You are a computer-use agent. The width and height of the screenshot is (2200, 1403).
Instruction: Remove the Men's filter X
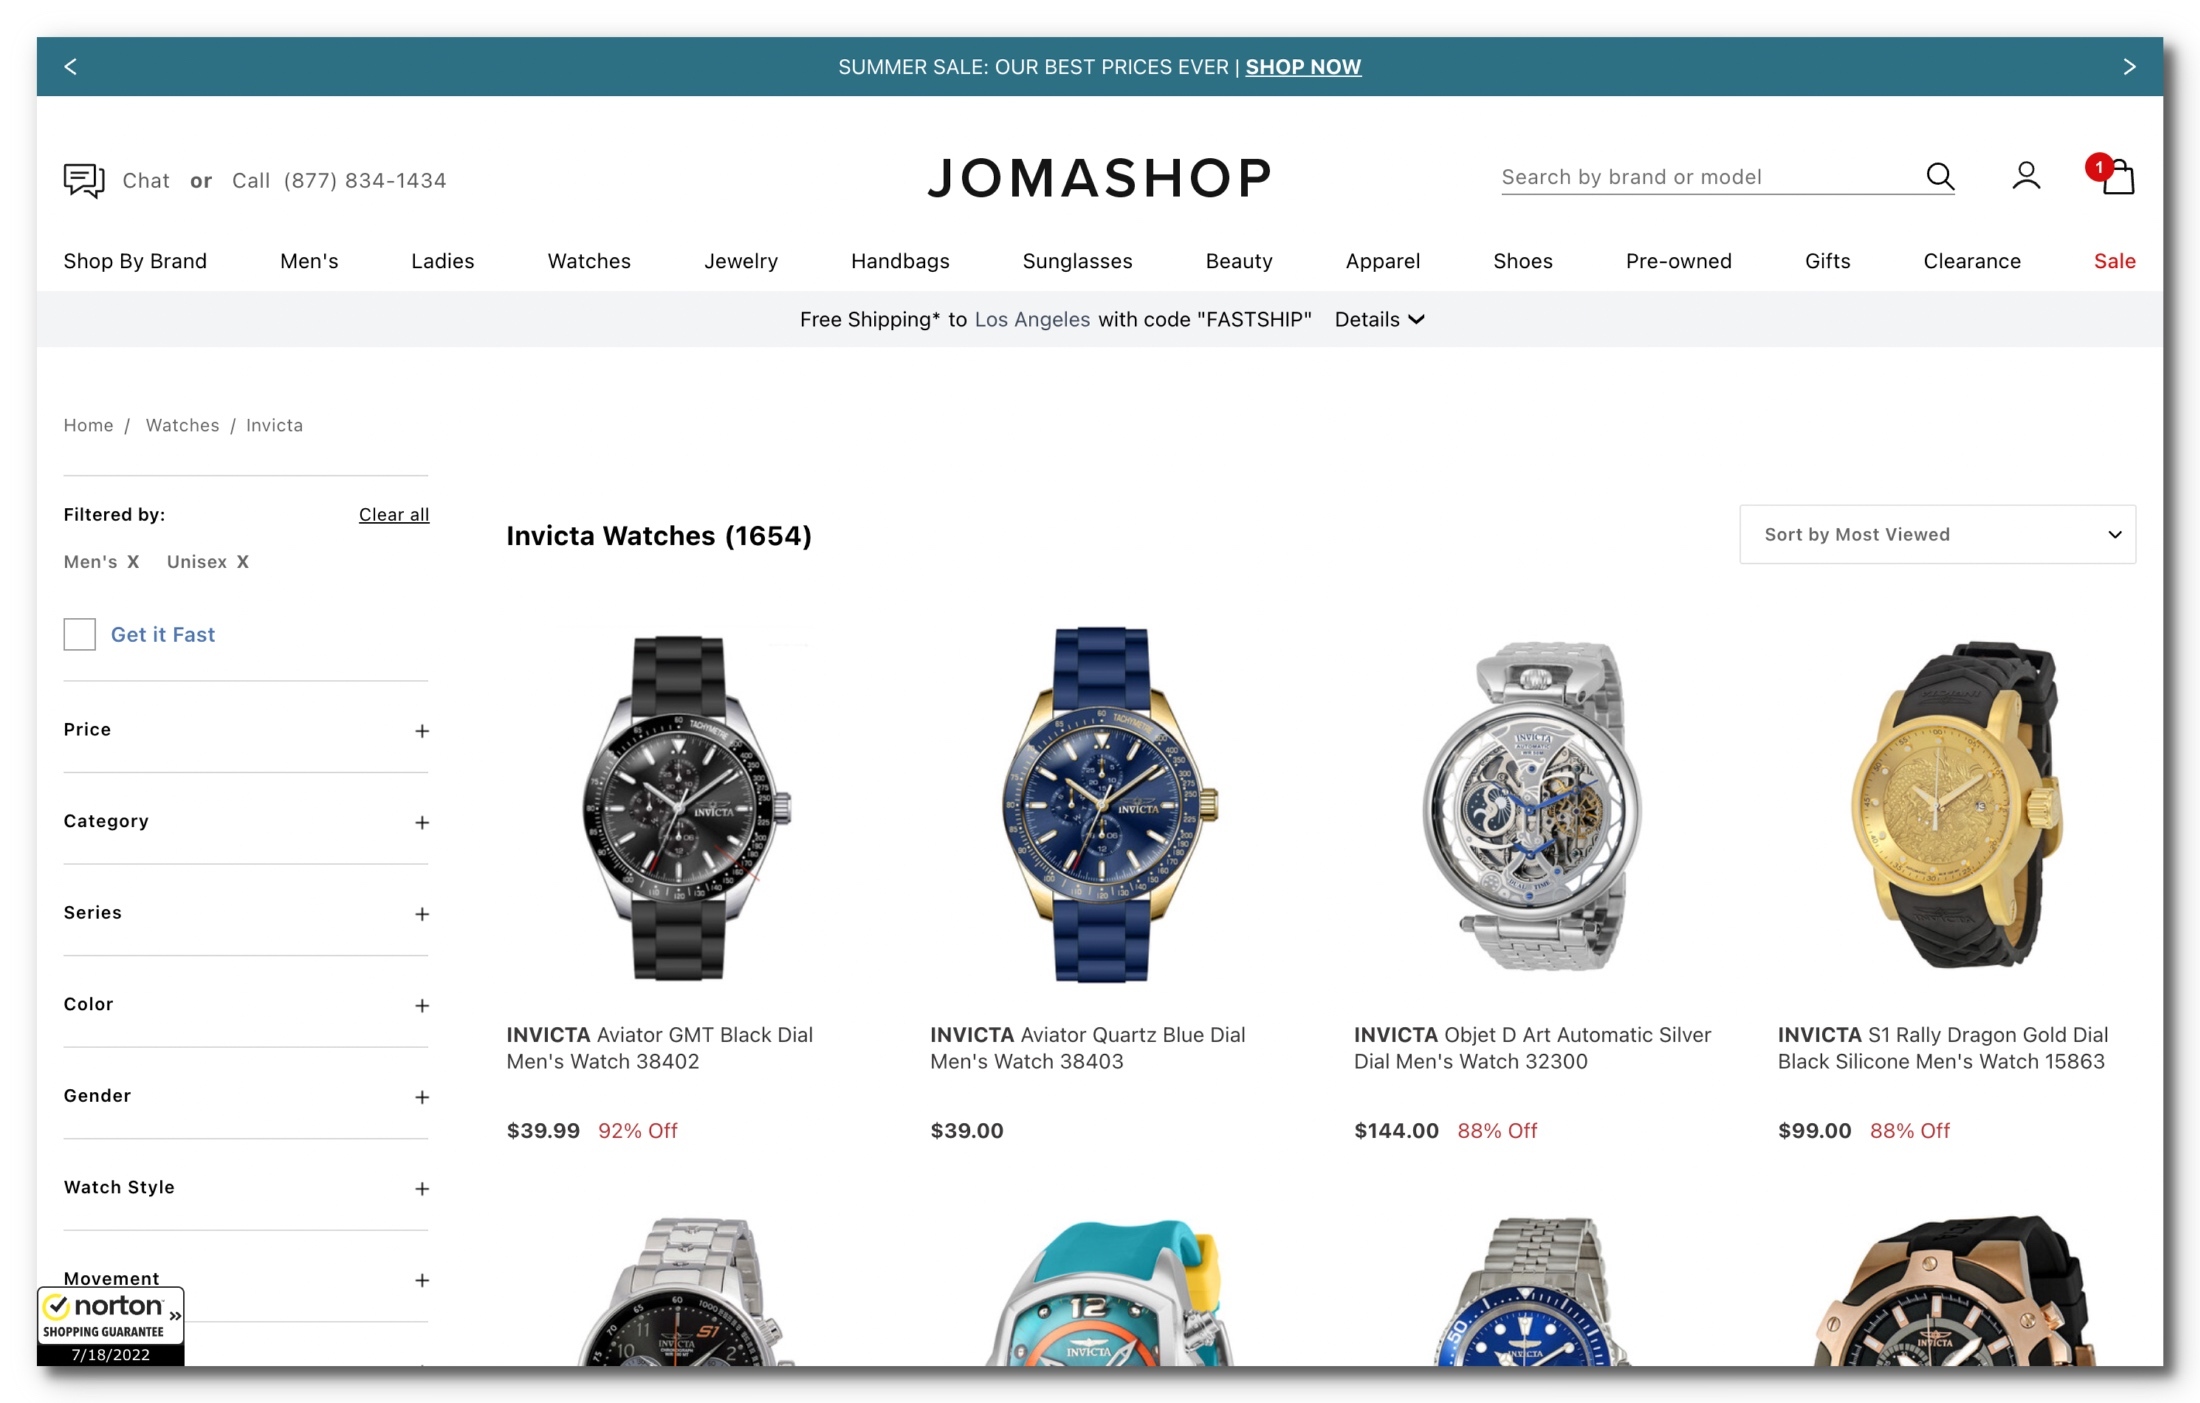133,562
